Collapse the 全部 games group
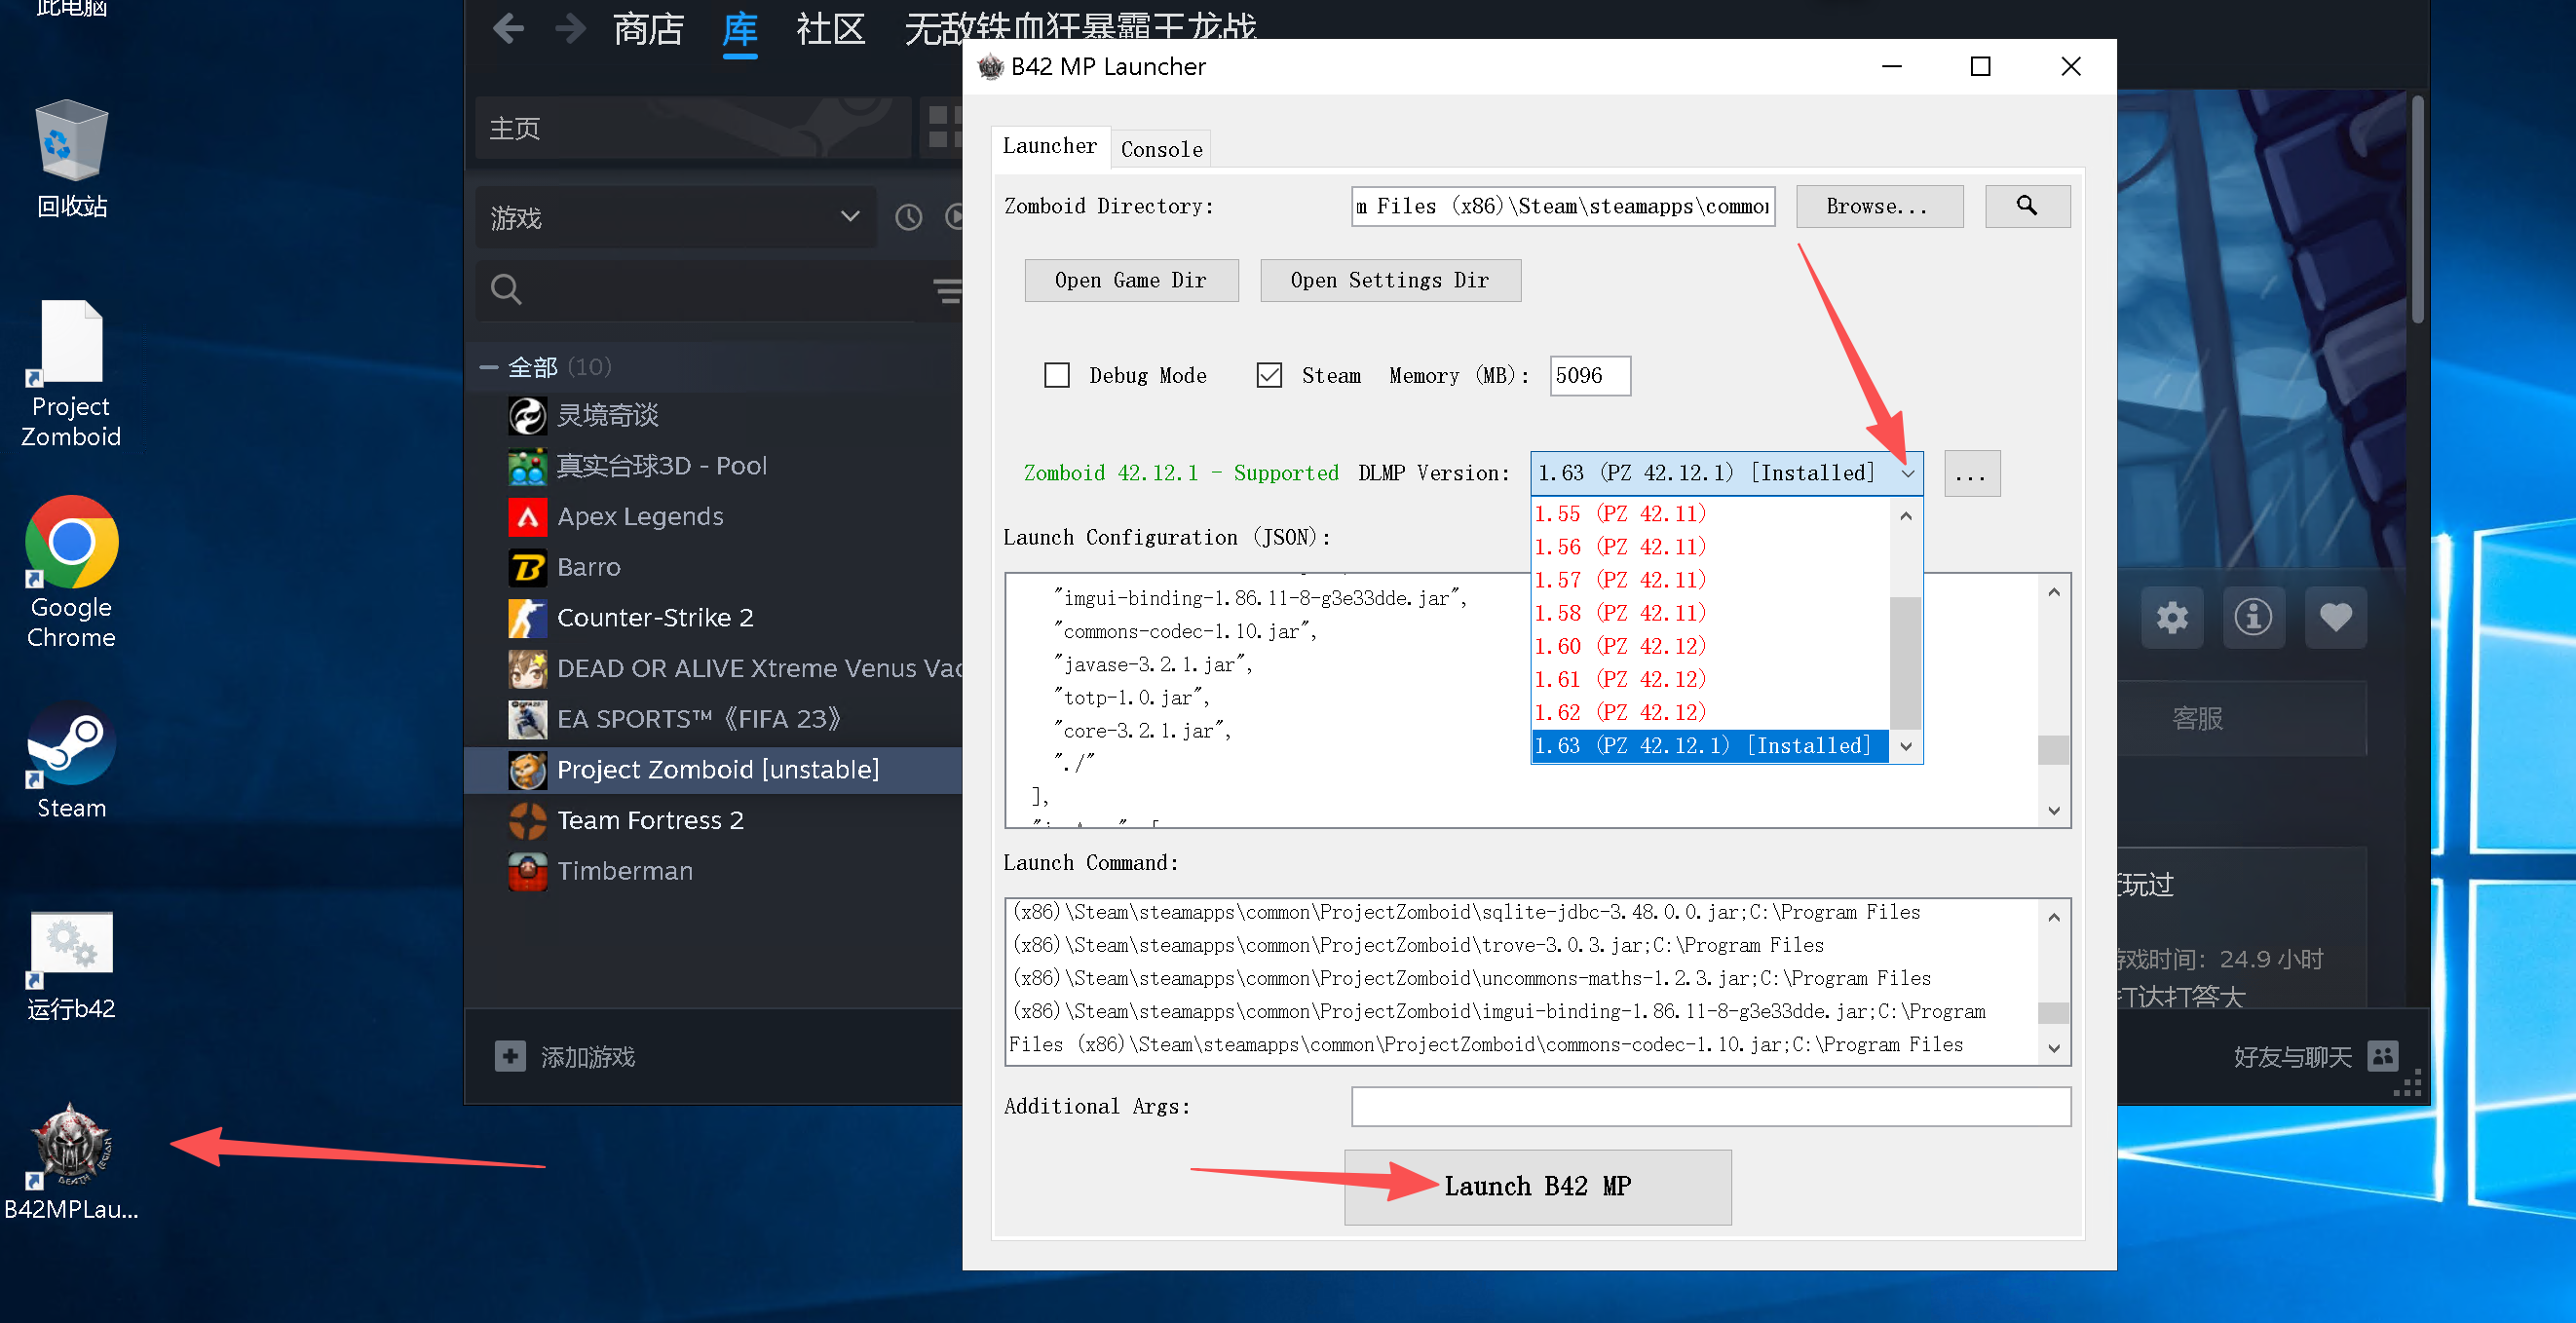The height and width of the screenshot is (1323, 2576). pyautogui.click(x=489, y=367)
